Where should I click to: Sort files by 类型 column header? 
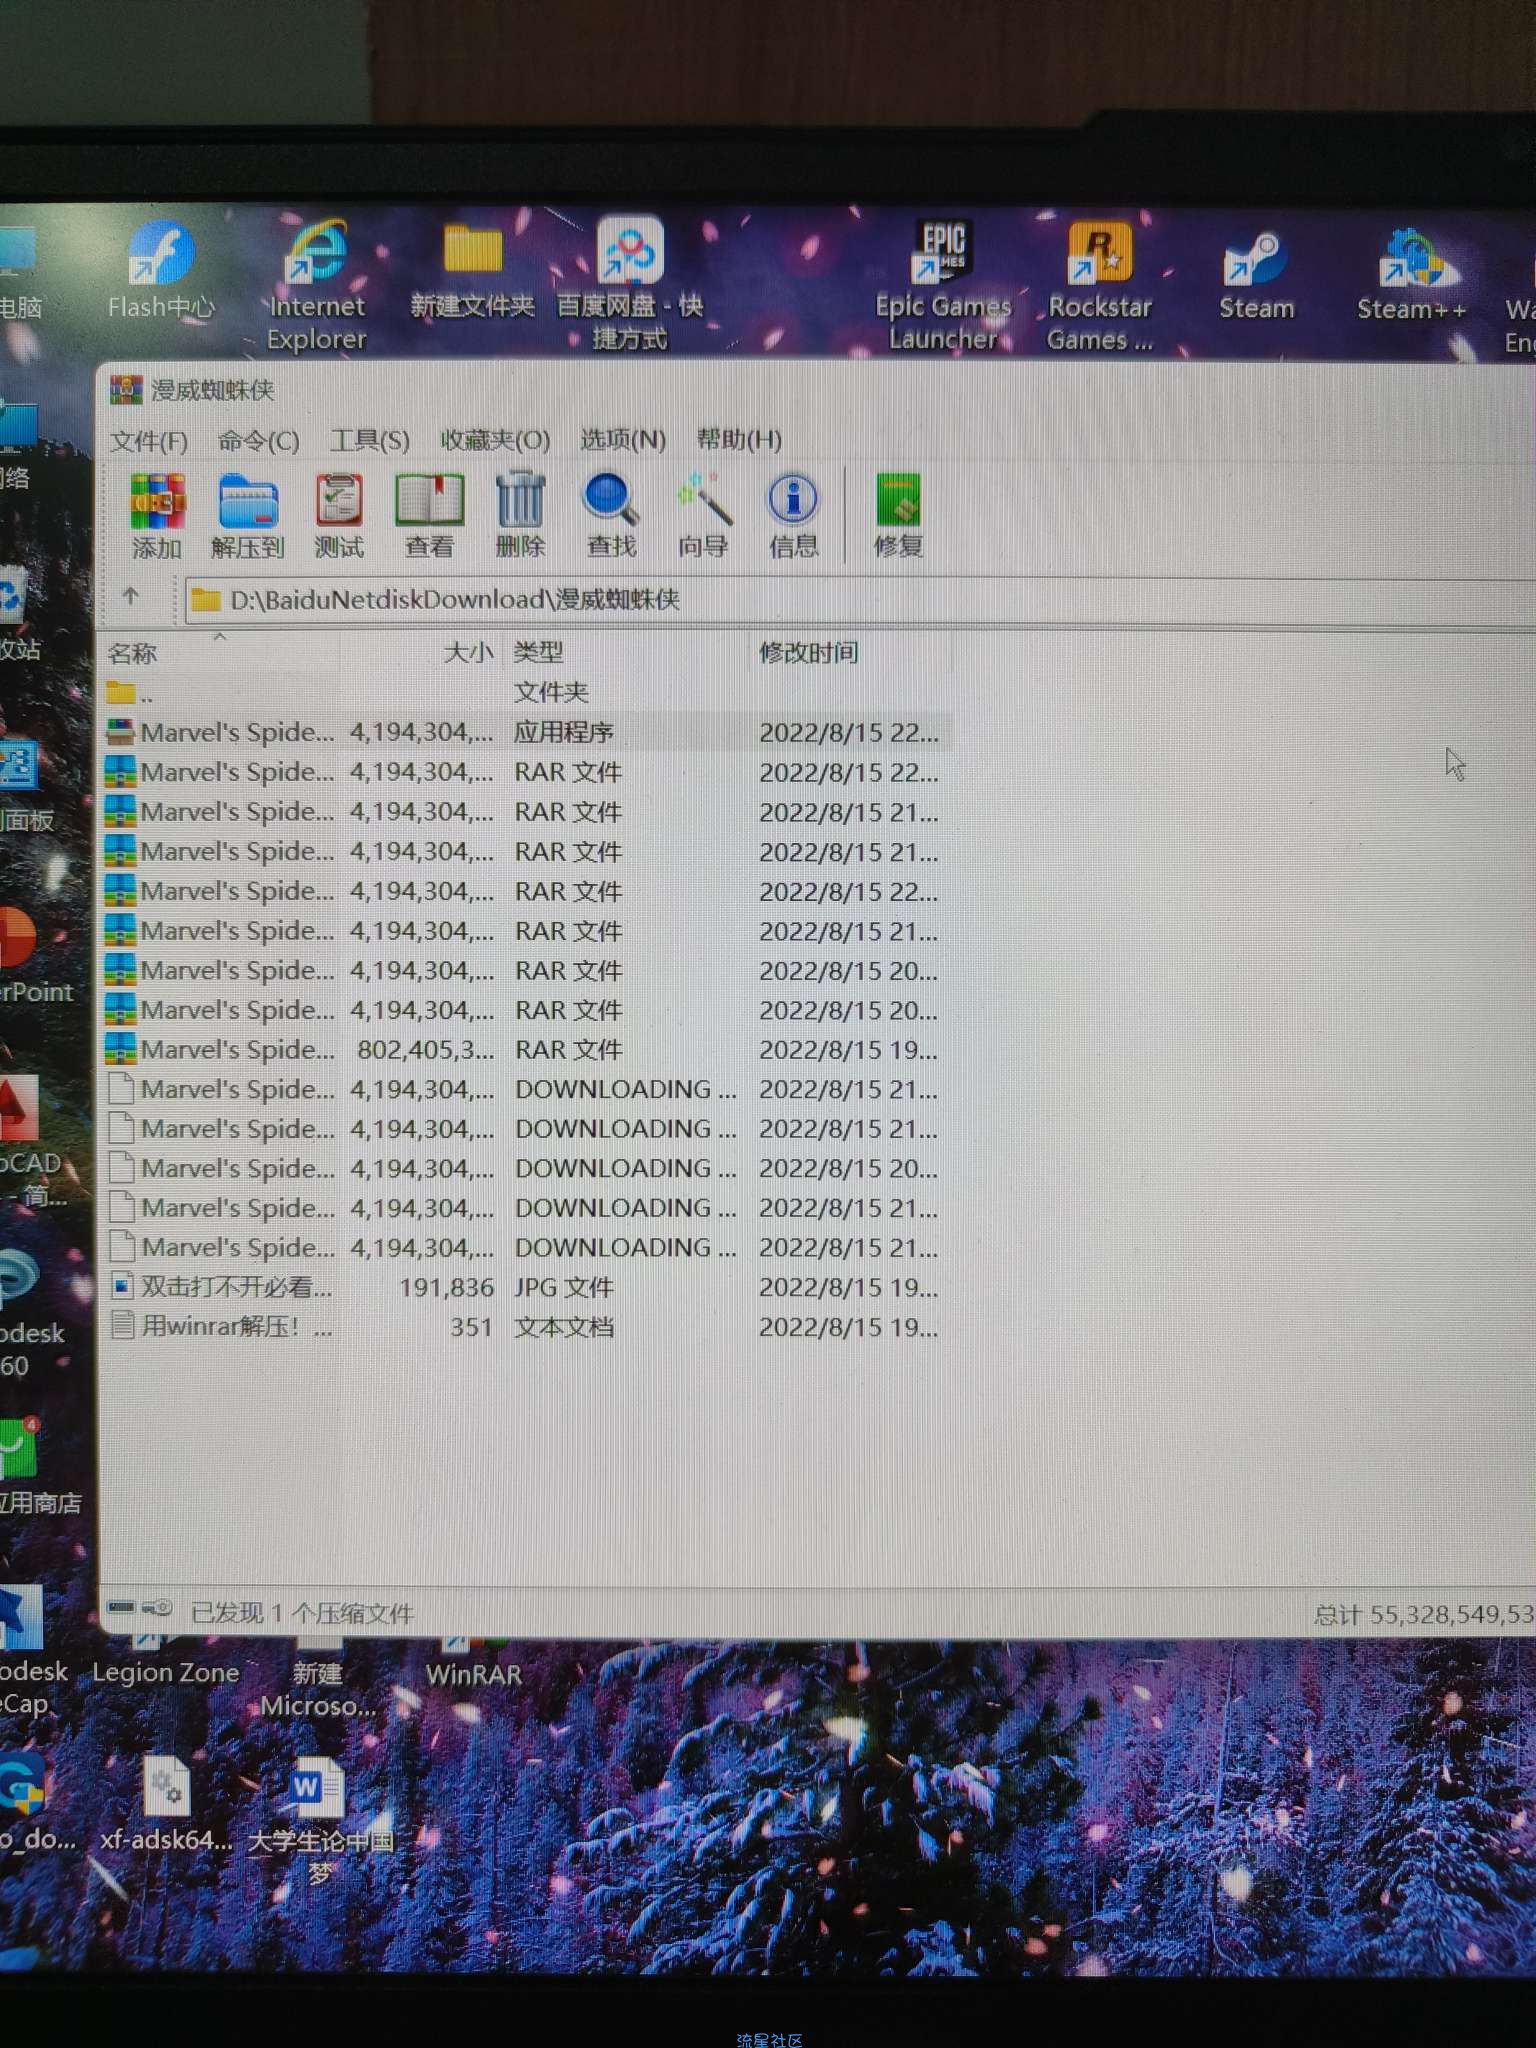[x=538, y=653]
